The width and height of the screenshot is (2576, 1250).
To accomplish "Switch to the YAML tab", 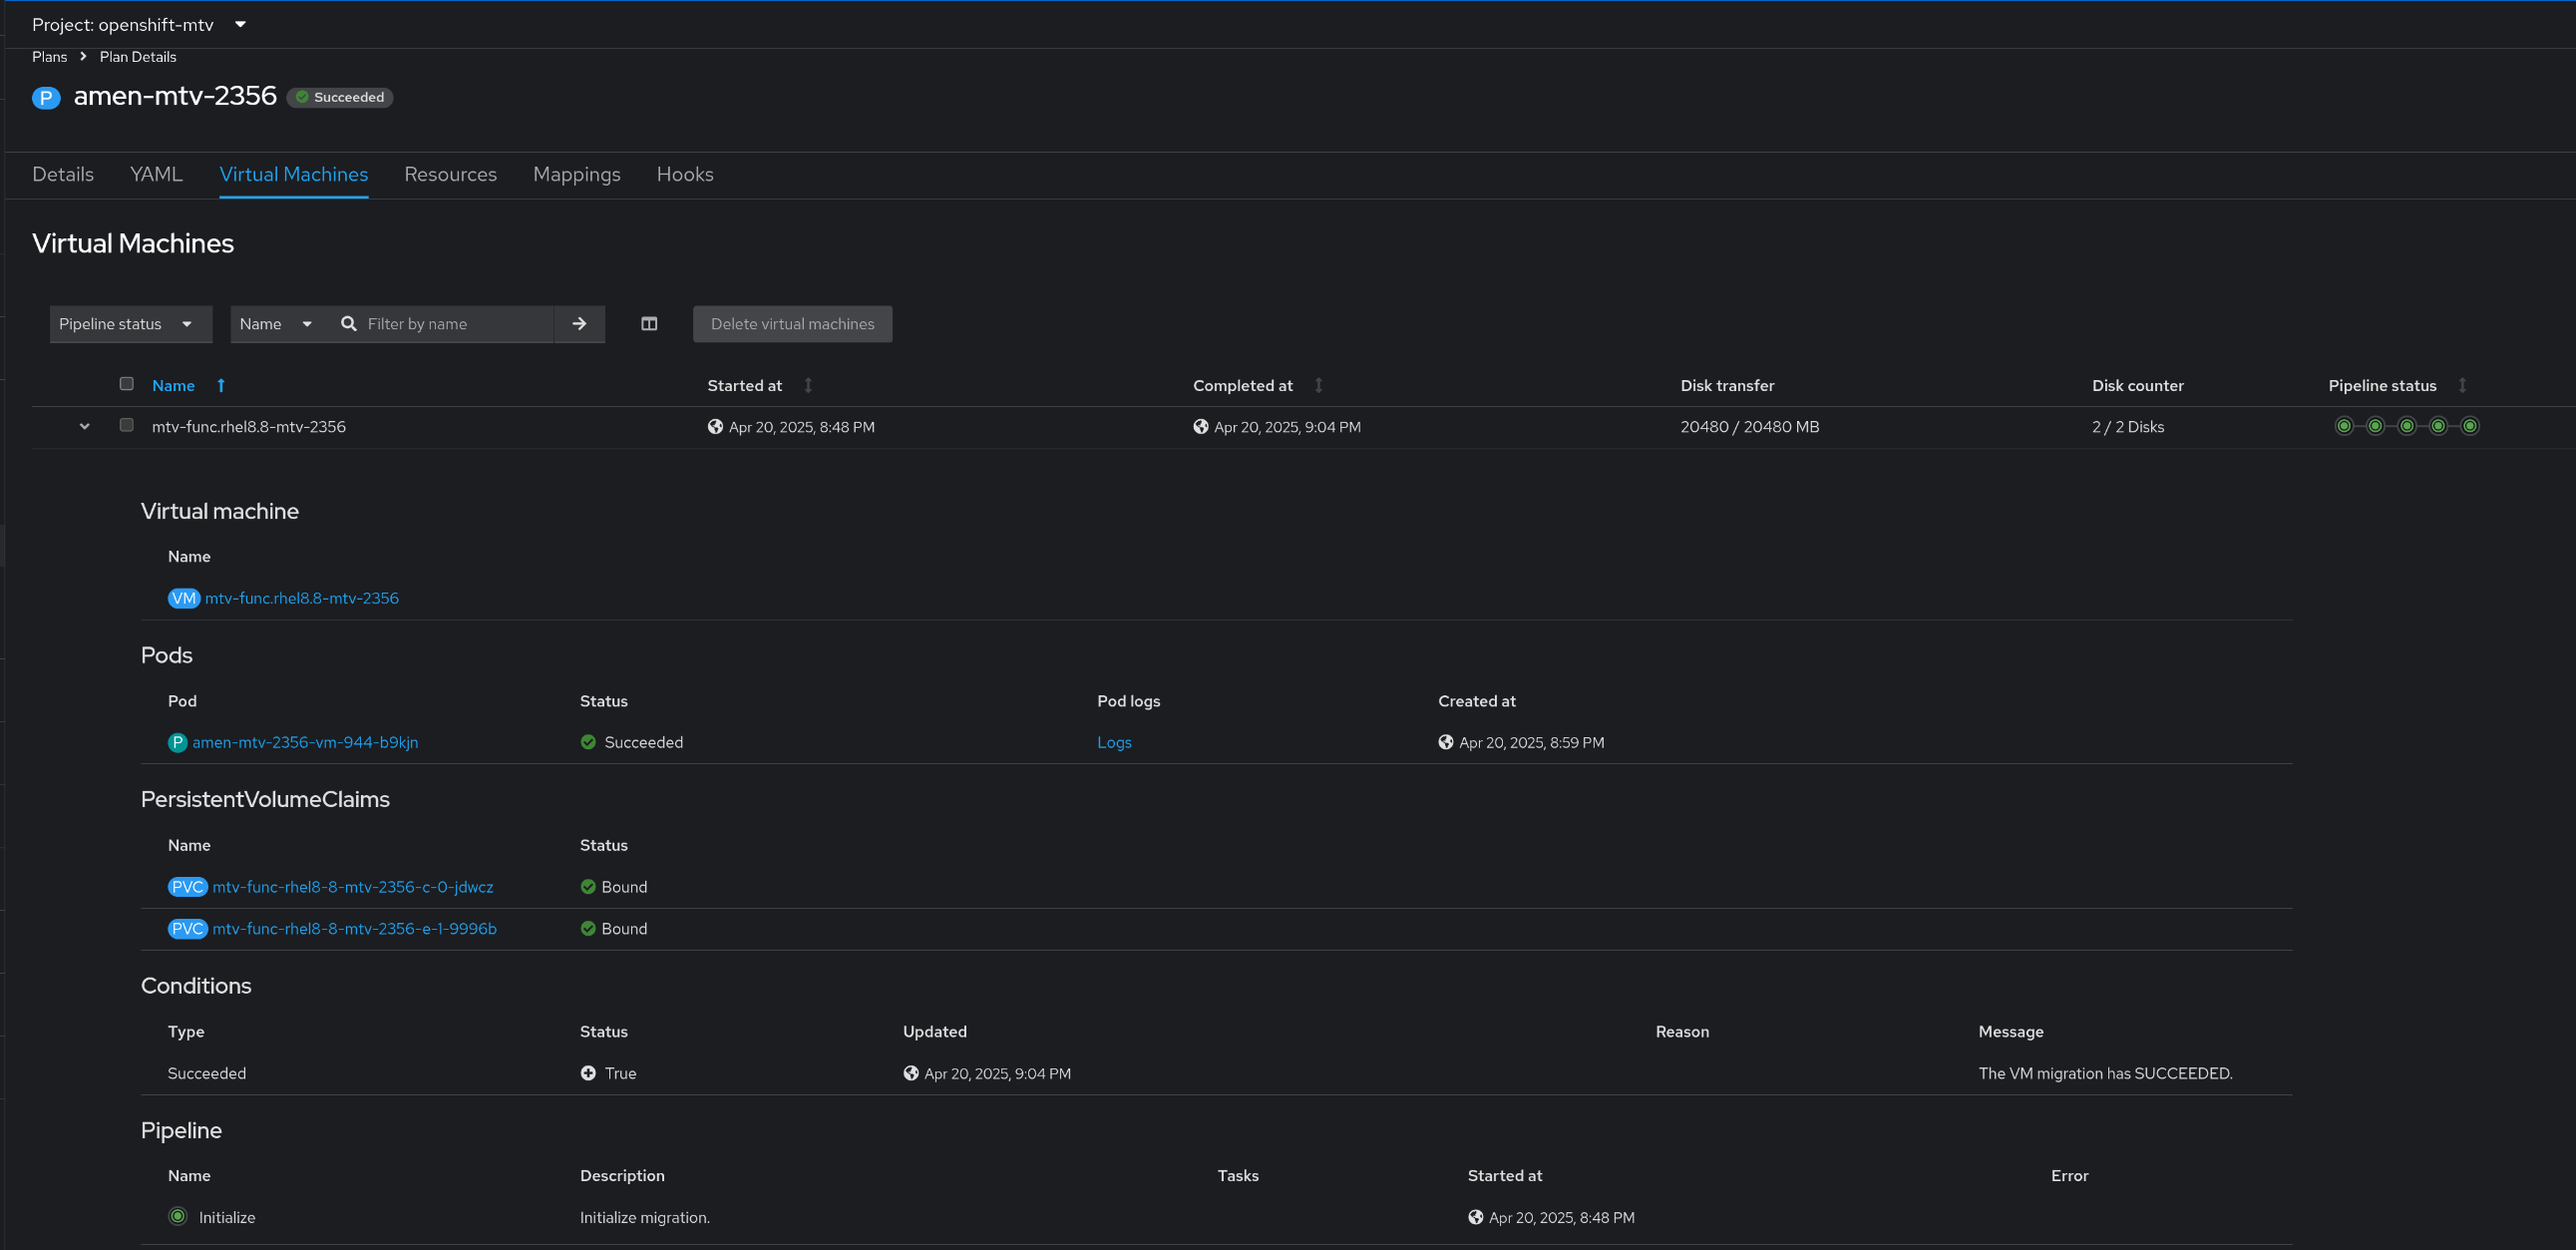I will [x=156, y=174].
